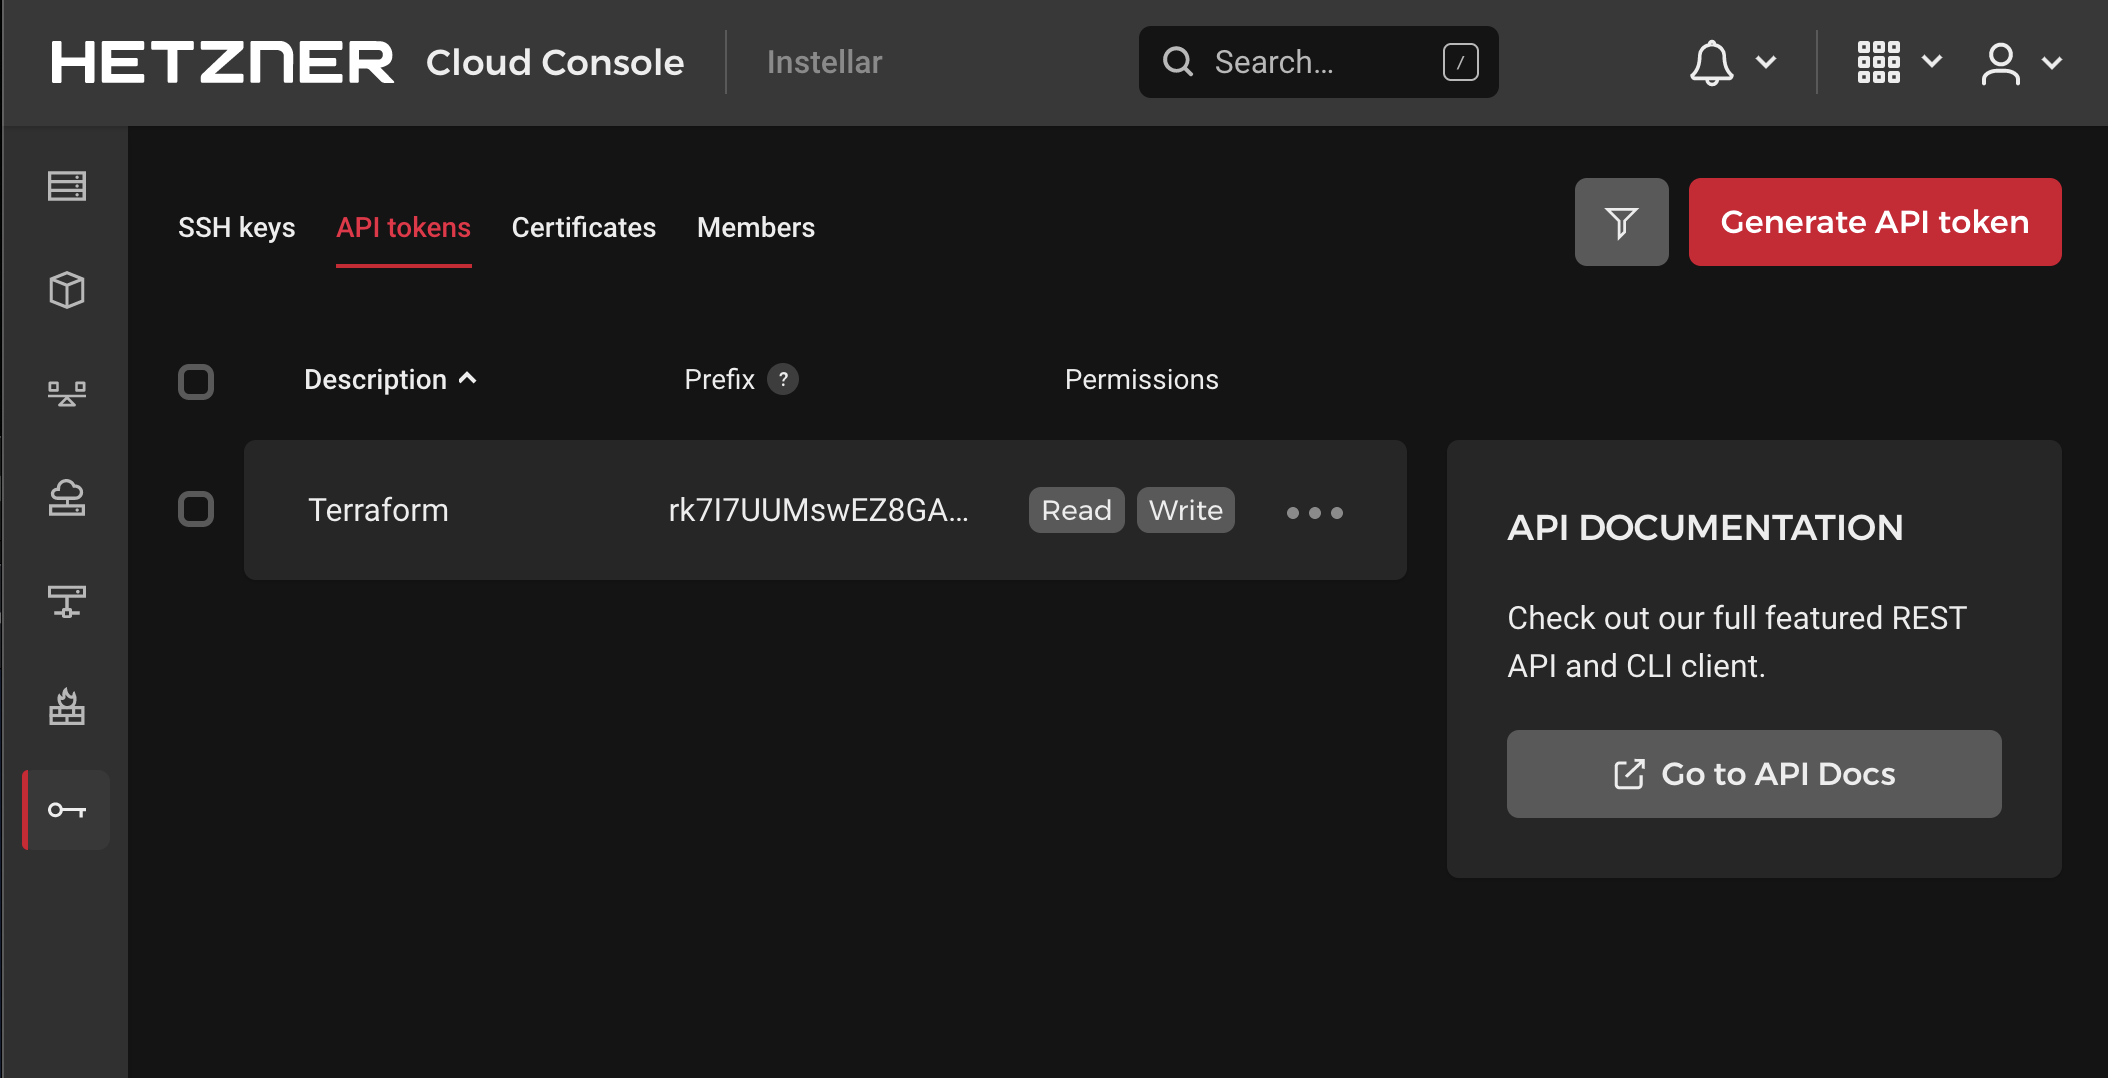Image resolution: width=2108 pixels, height=1078 pixels.
Task: Select all tokens with the header checkbox
Action: (196, 381)
